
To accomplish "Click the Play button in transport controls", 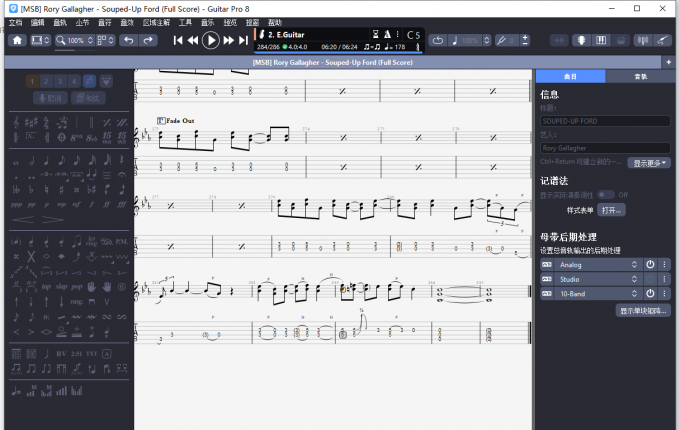I will (210, 40).
